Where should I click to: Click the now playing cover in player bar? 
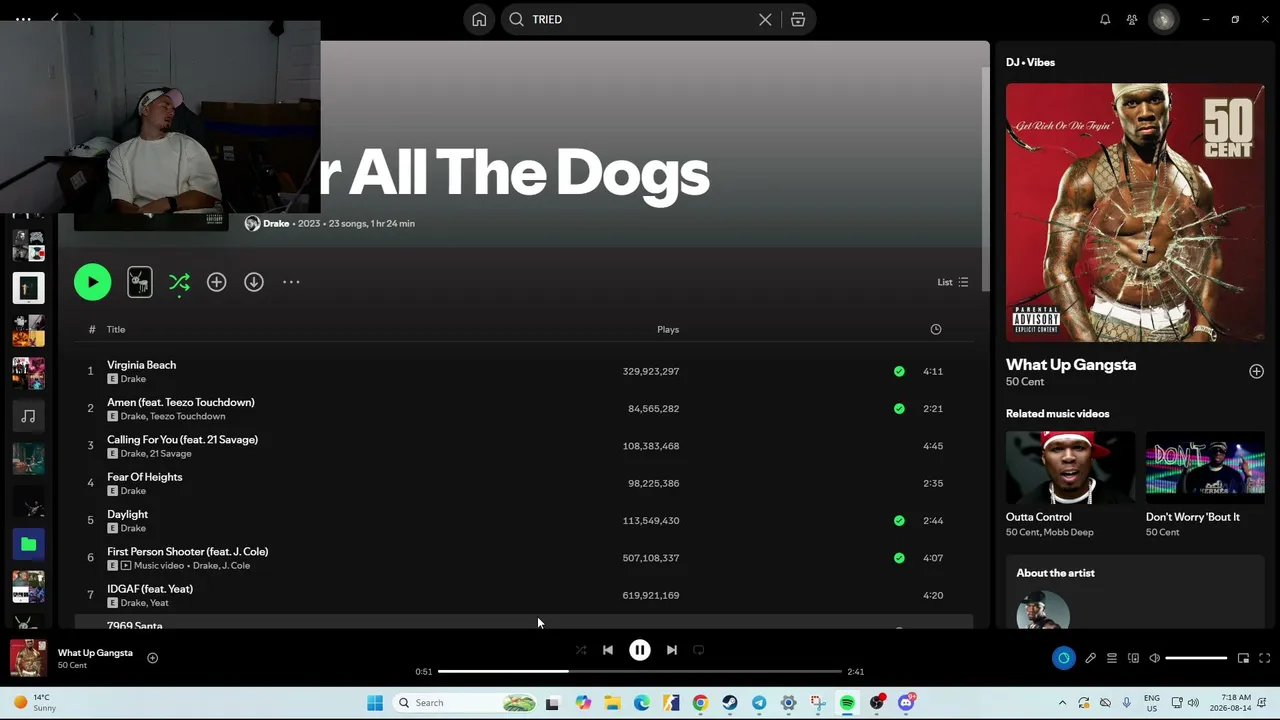(x=28, y=658)
